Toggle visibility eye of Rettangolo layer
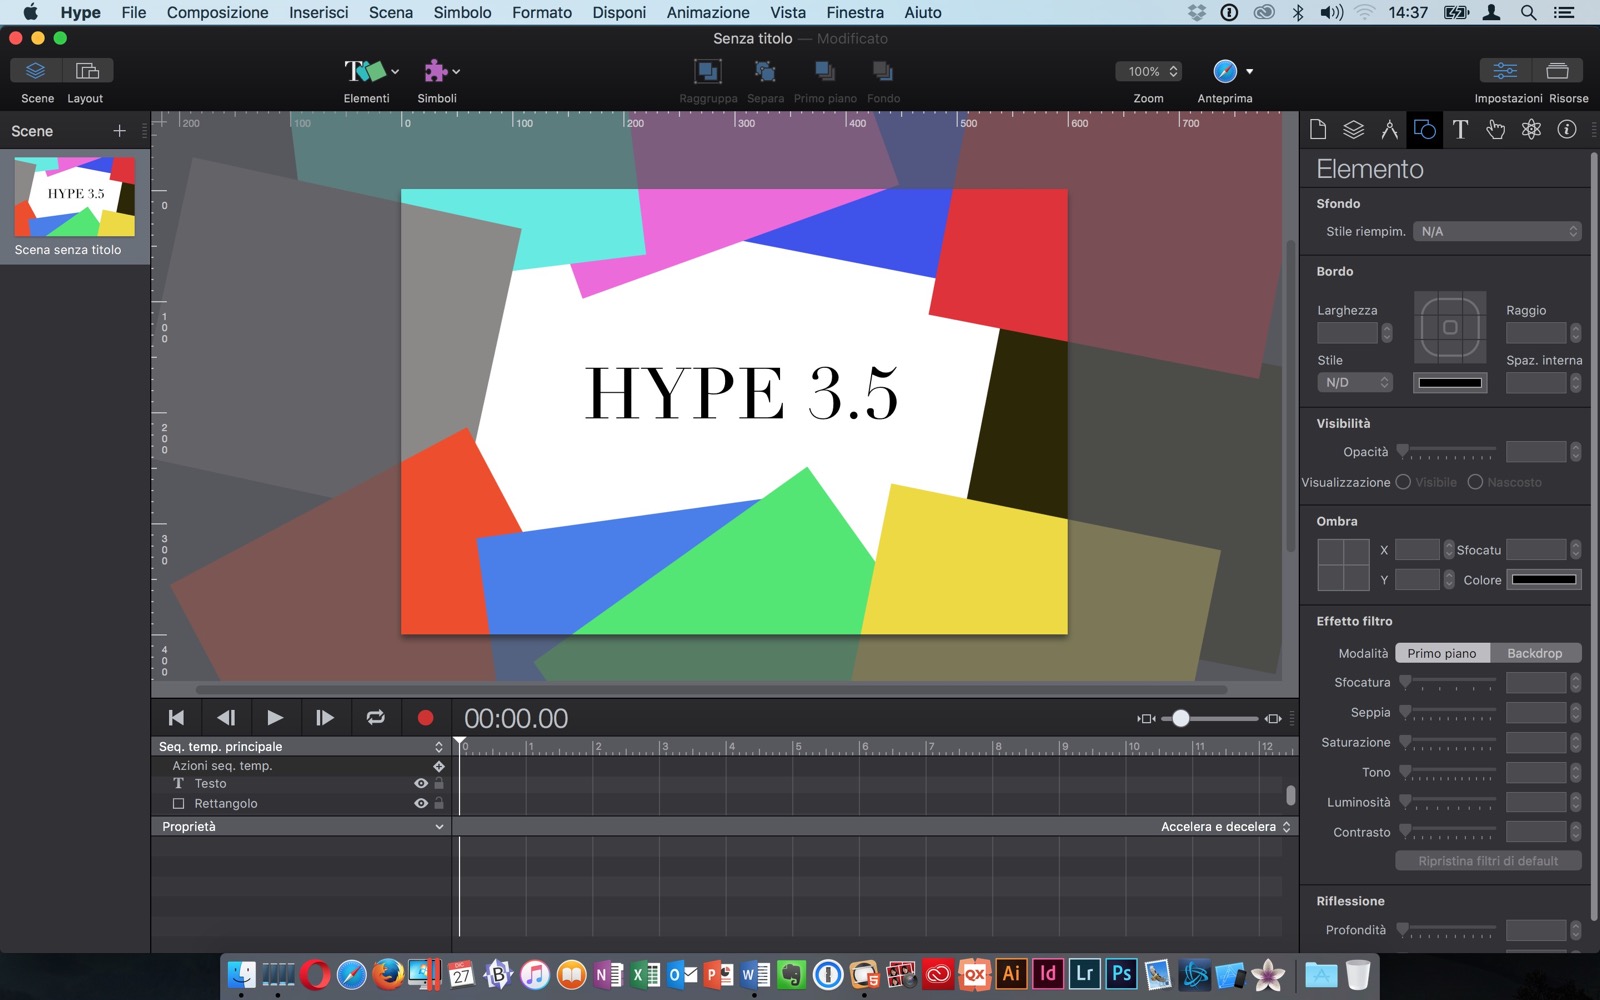The image size is (1600, 1000). tap(421, 804)
